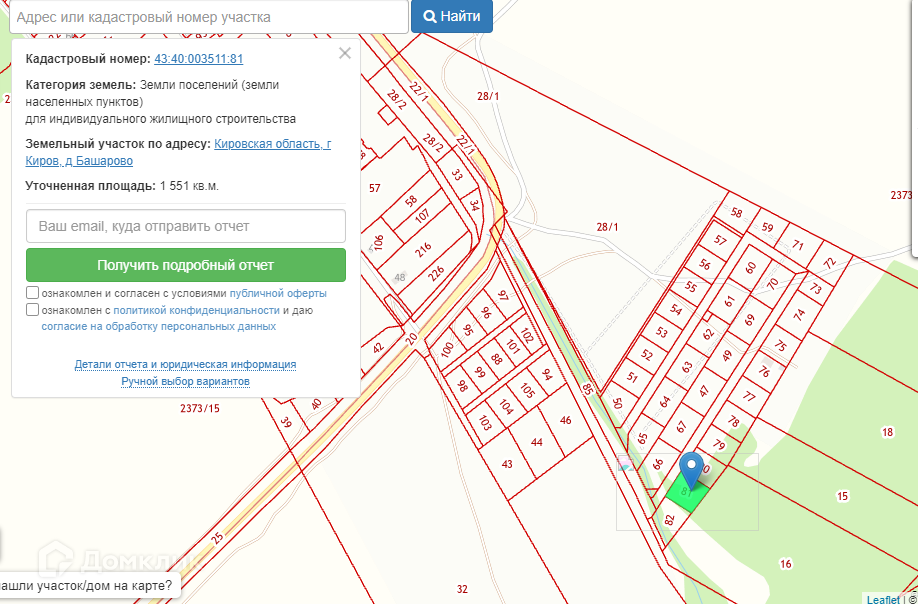Select parcel 15 on the map

click(842, 496)
